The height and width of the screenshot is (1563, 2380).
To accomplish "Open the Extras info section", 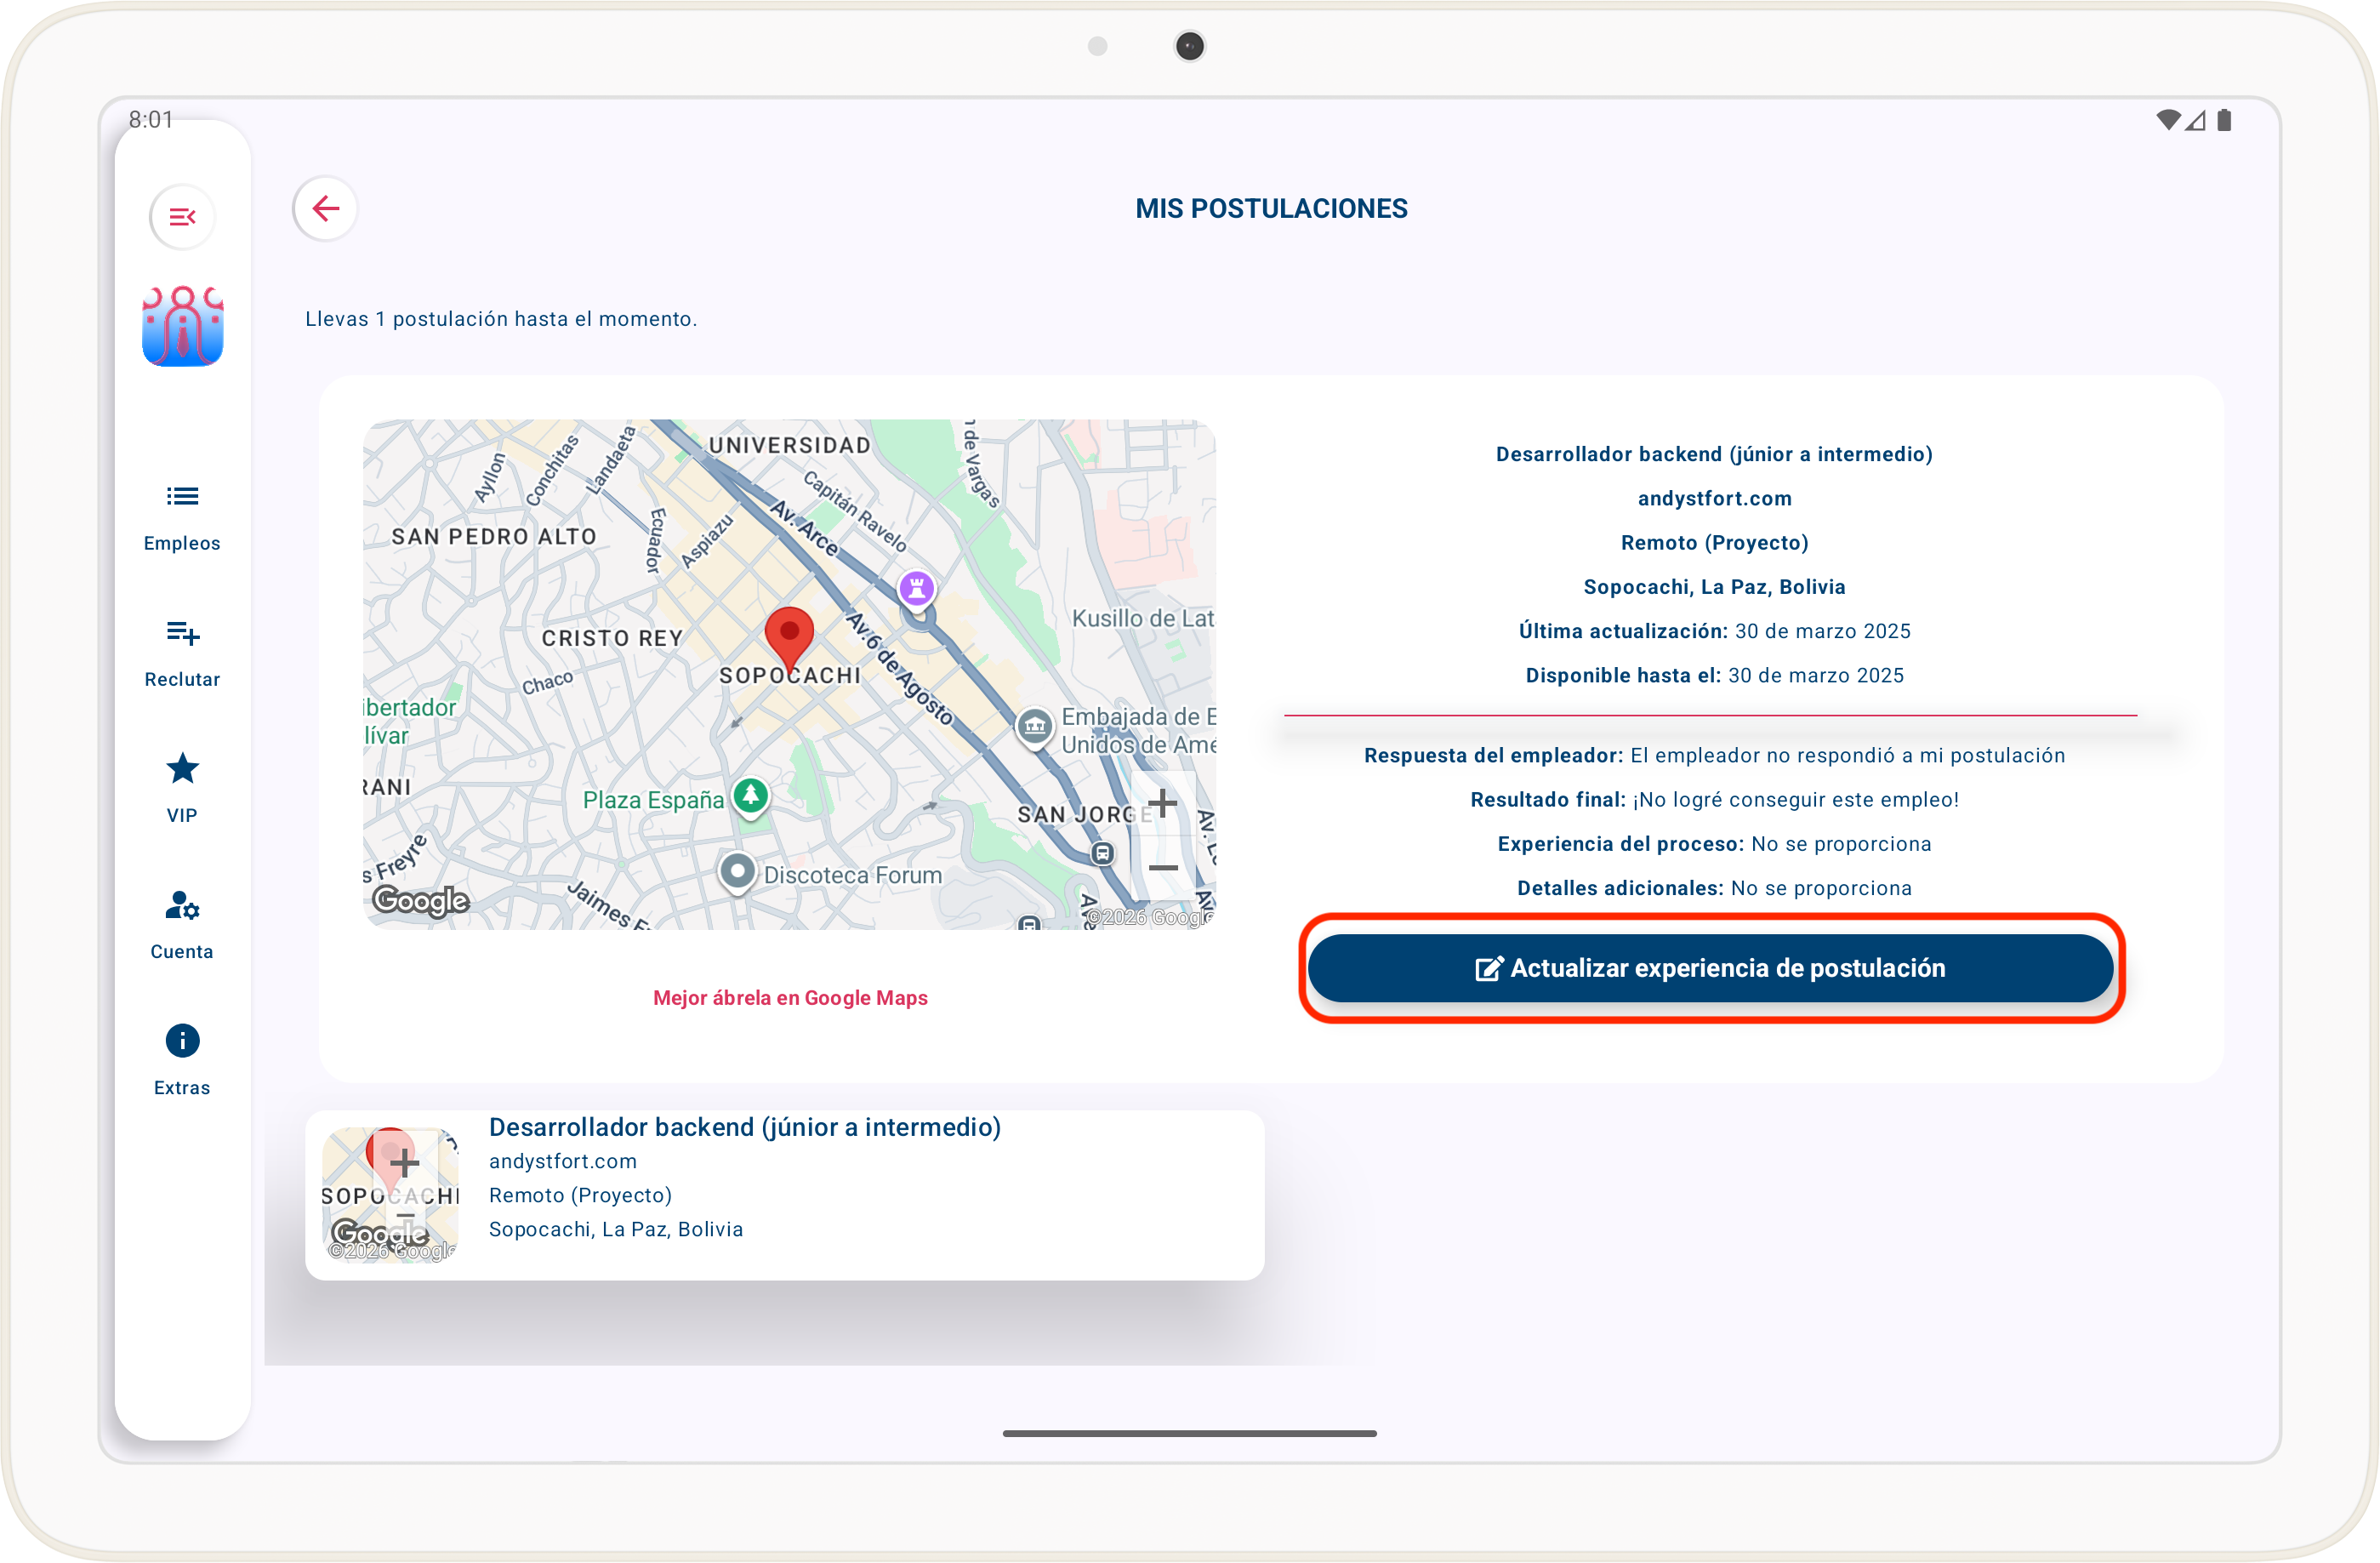I will [x=182, y=1061].
